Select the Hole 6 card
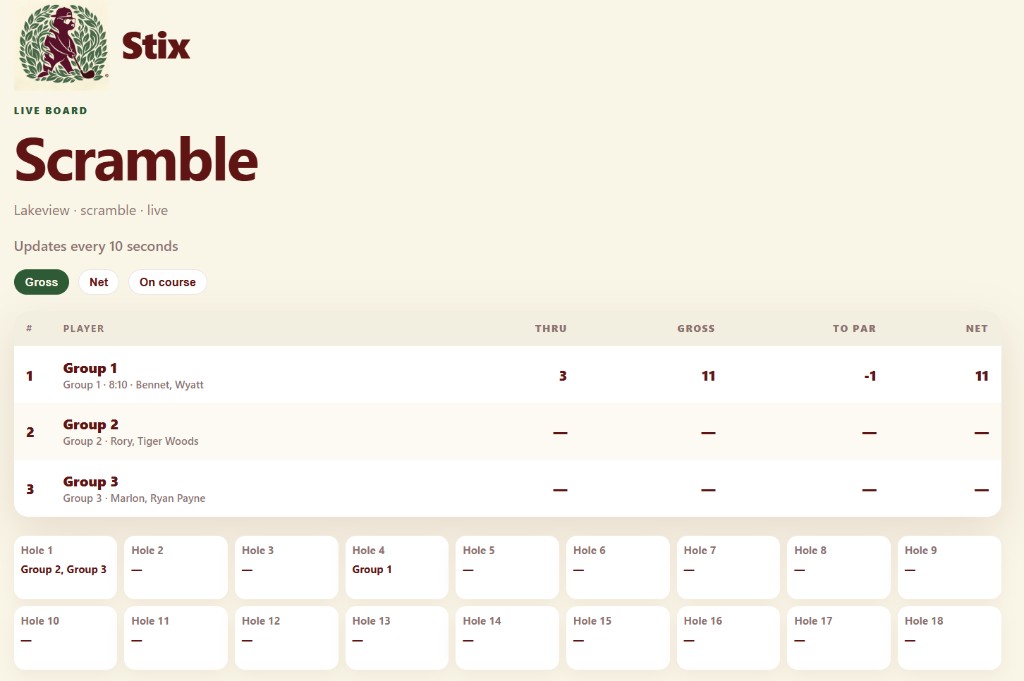Image resolution: width=1024 pixels, height=681 pixels. point(617,567)
